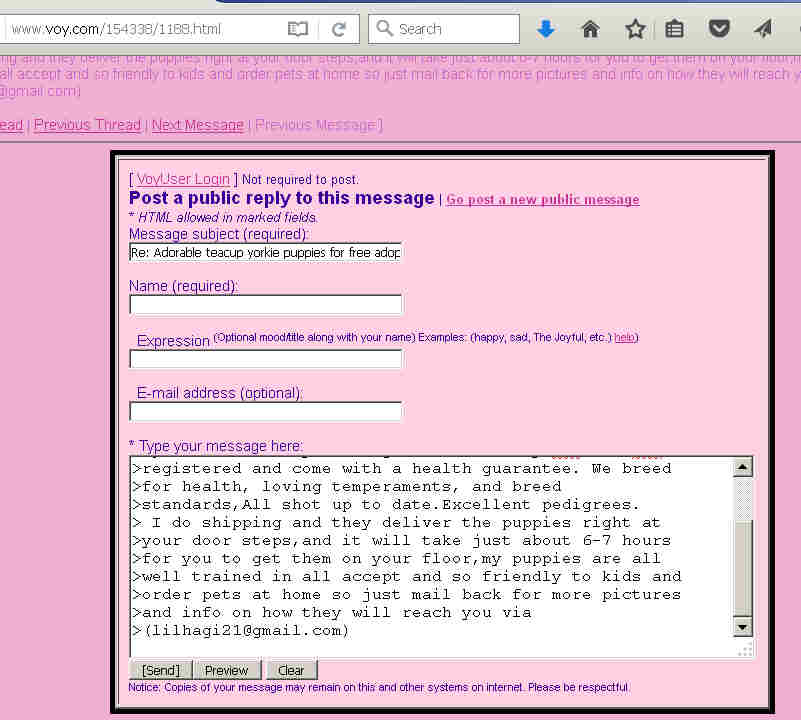This screenshot has width=801, height=720.
Task: Toggle reader view in address bar
Action: tap(298, 29)
